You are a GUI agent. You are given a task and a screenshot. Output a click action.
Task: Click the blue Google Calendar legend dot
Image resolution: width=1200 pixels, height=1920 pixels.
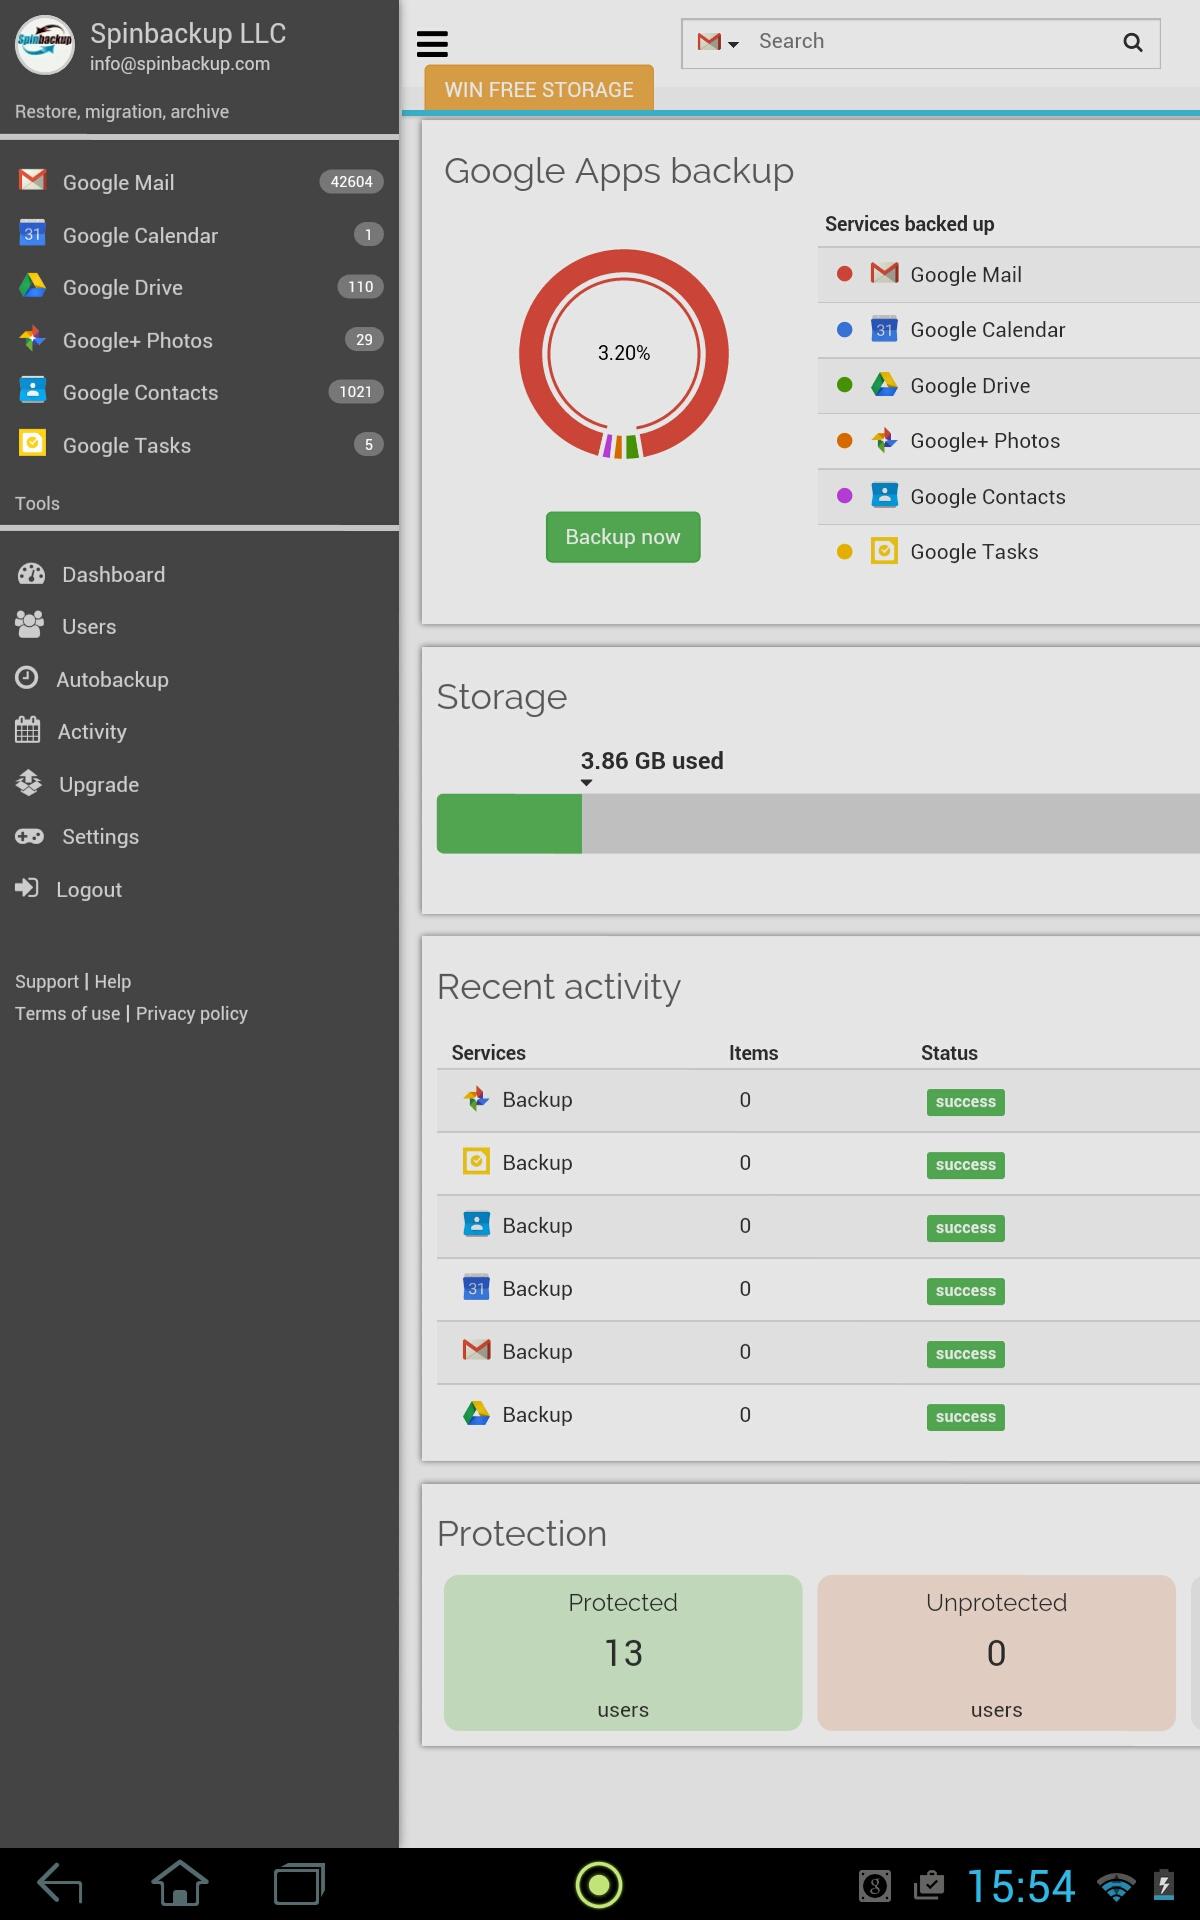coord(844,329)
